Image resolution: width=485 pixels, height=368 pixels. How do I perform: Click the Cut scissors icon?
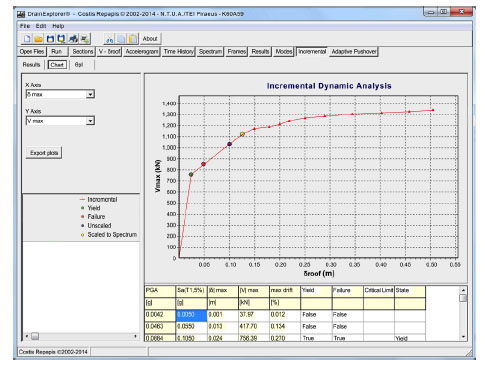[109, 39]
